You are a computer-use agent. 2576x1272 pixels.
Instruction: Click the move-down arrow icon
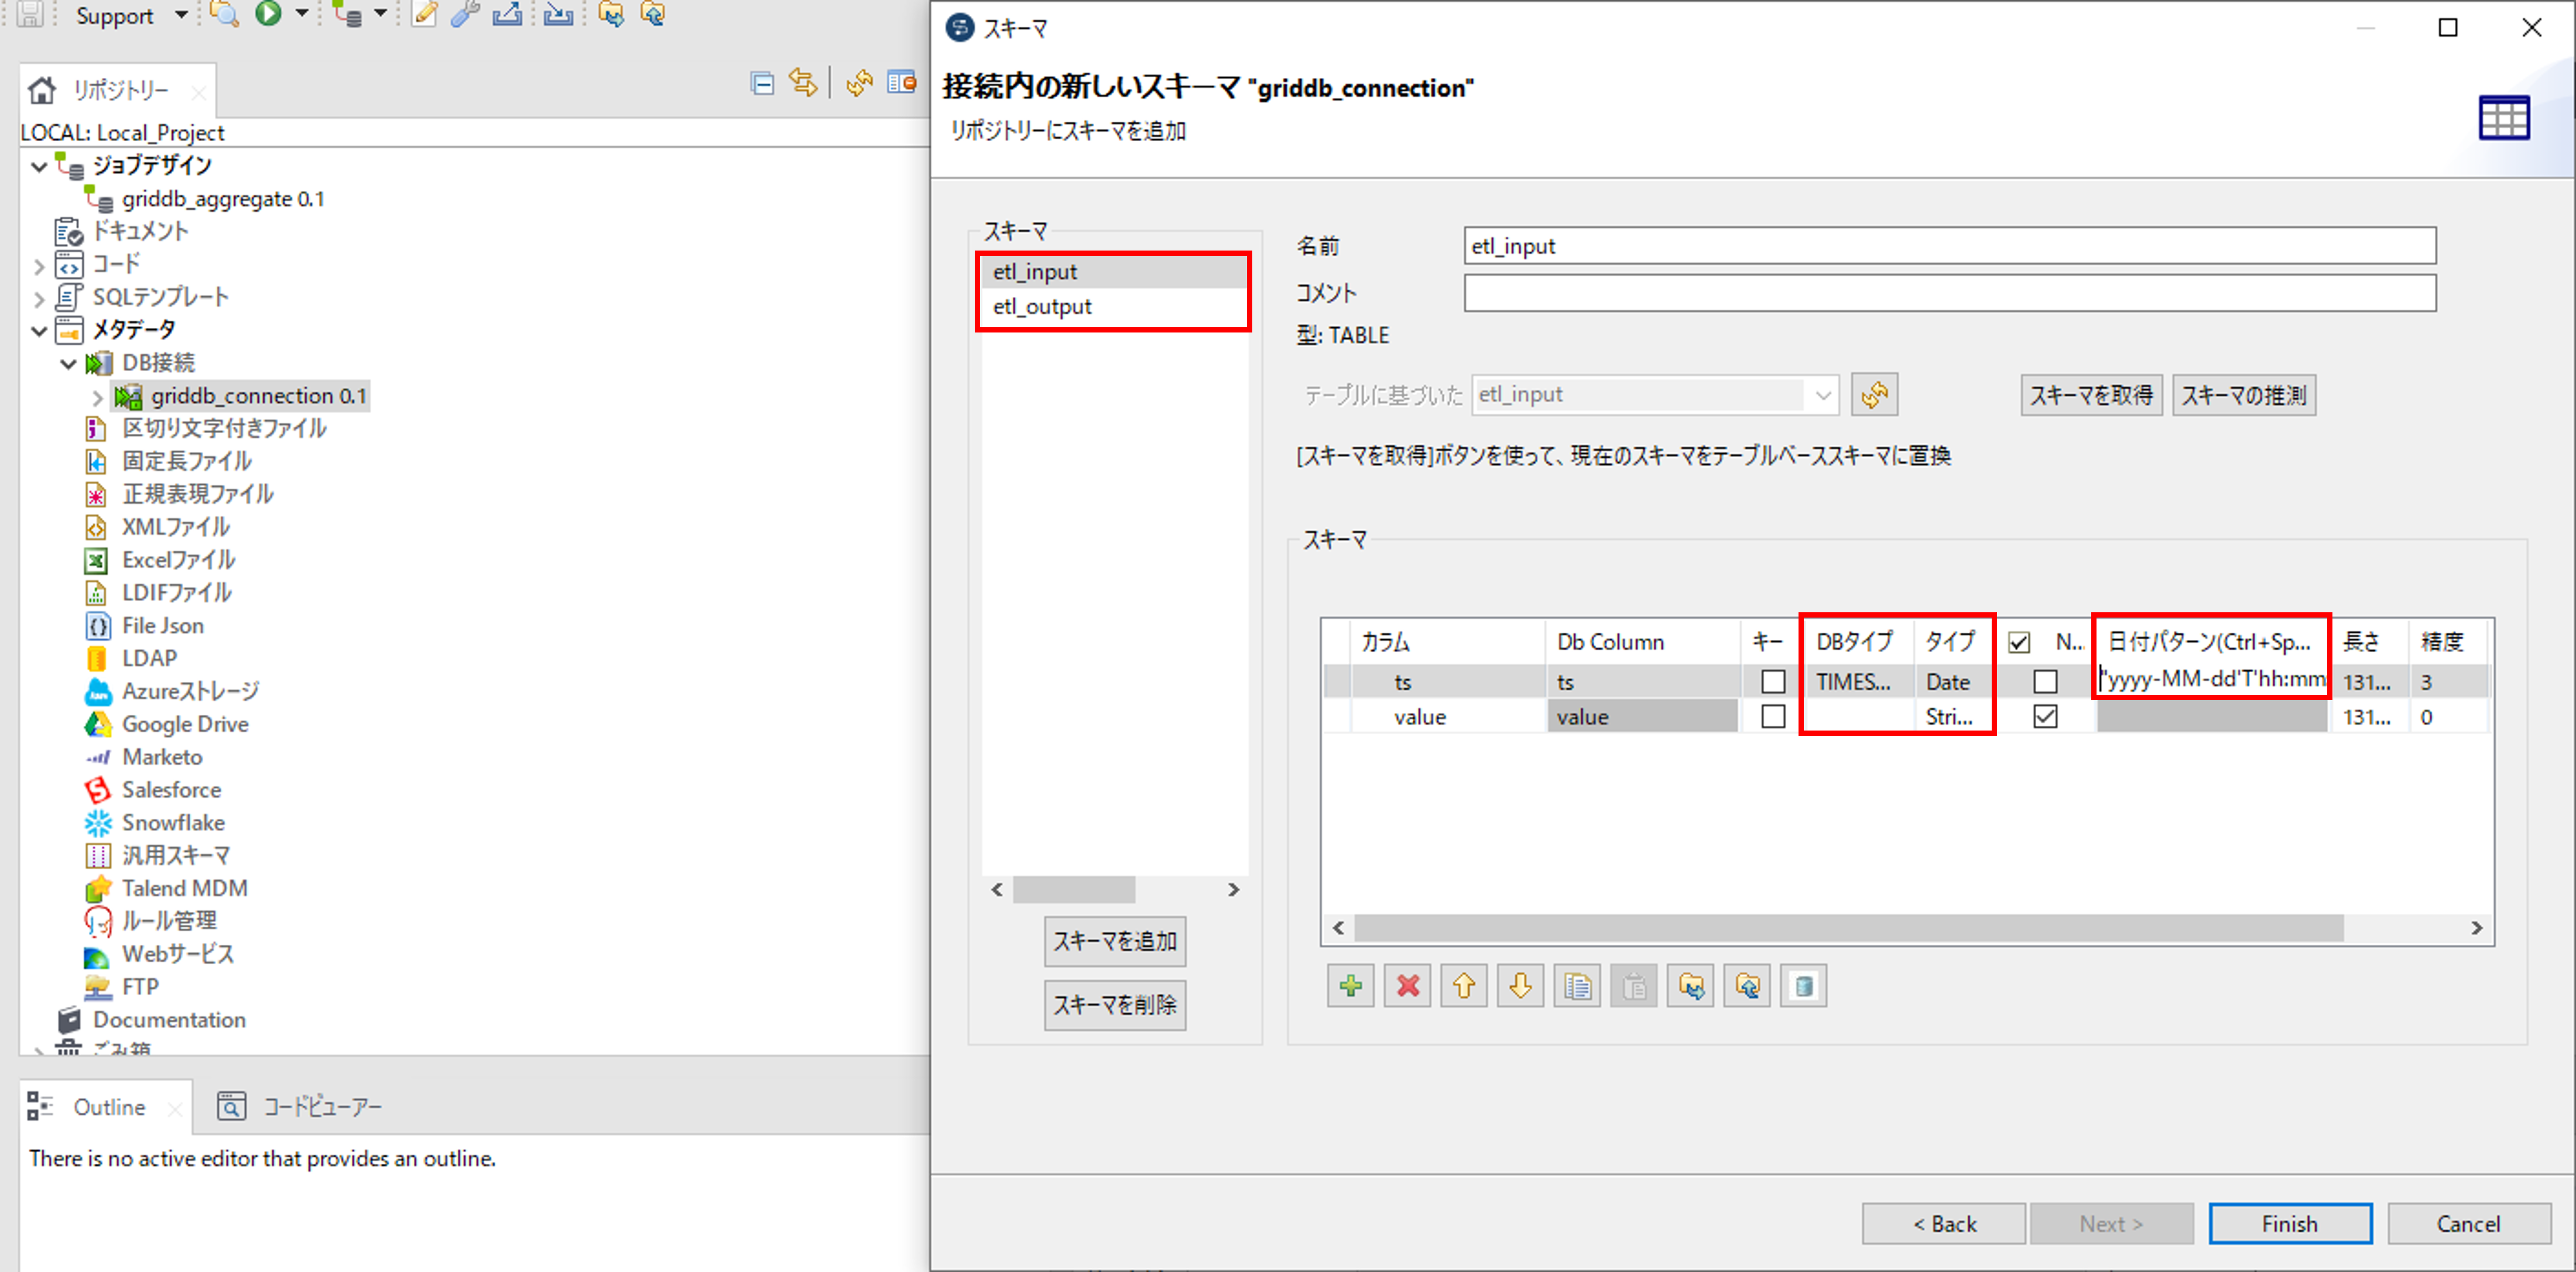[1520, 986]
